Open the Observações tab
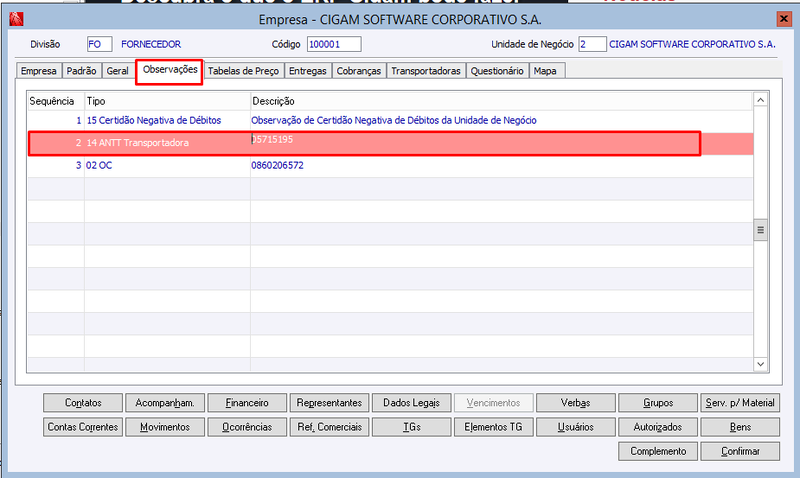 pos(170,70)
